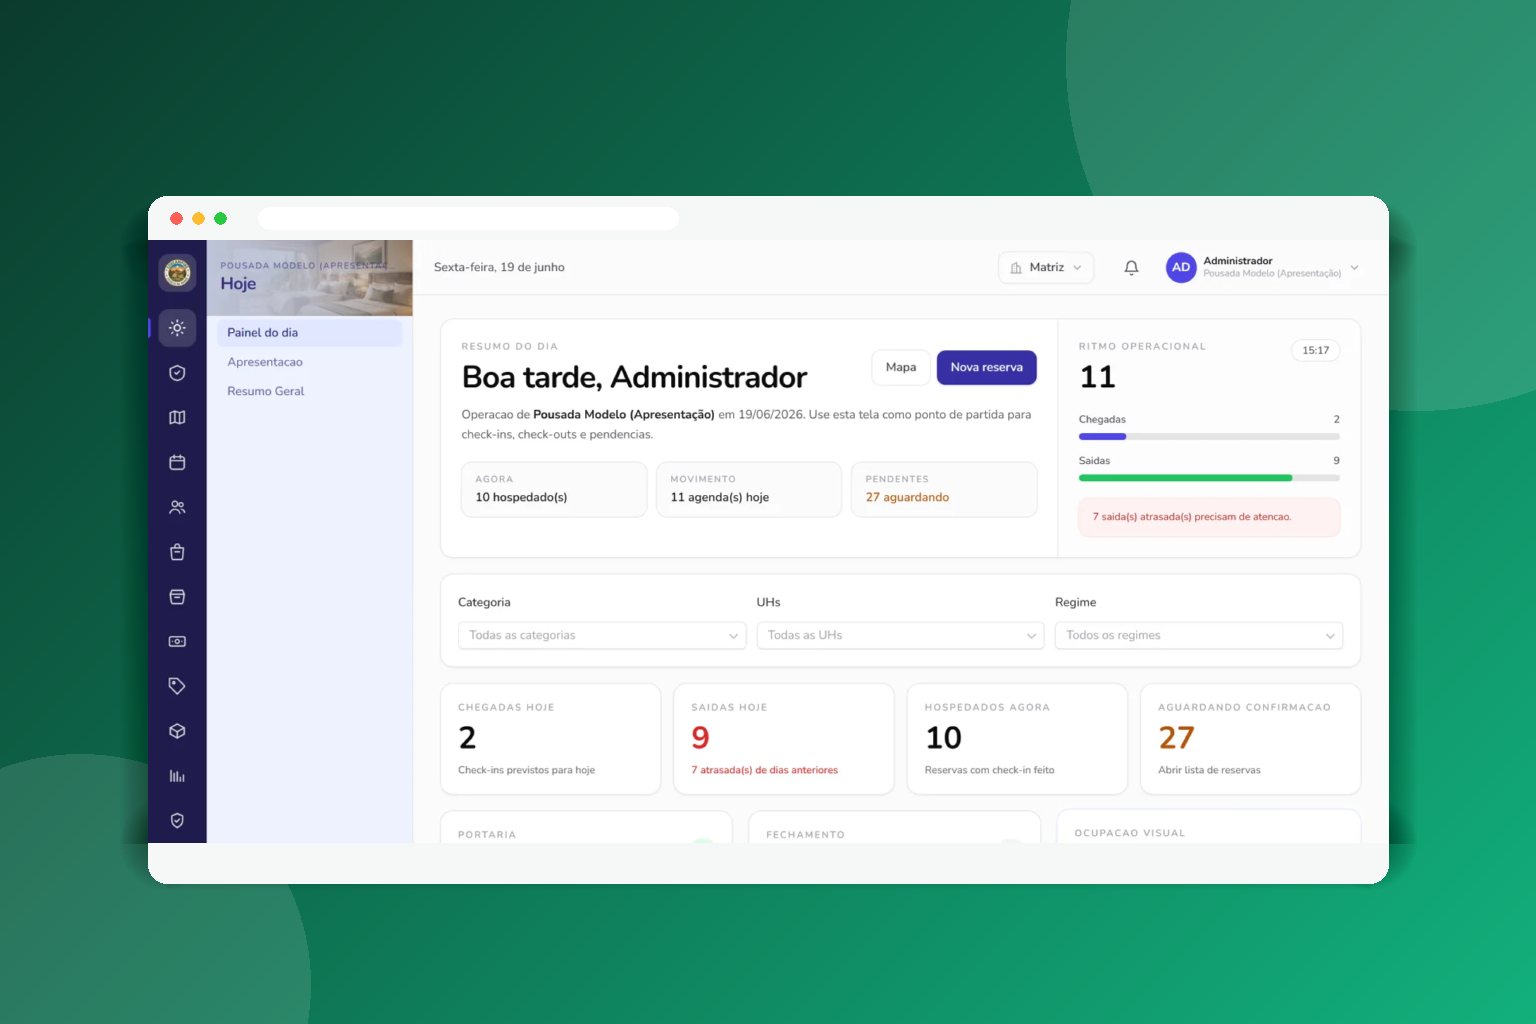The width and height of the screenshot is (1536, 1024).
Task: Click the green Saidas progress bar
Action: click(x=1209, y=478)
